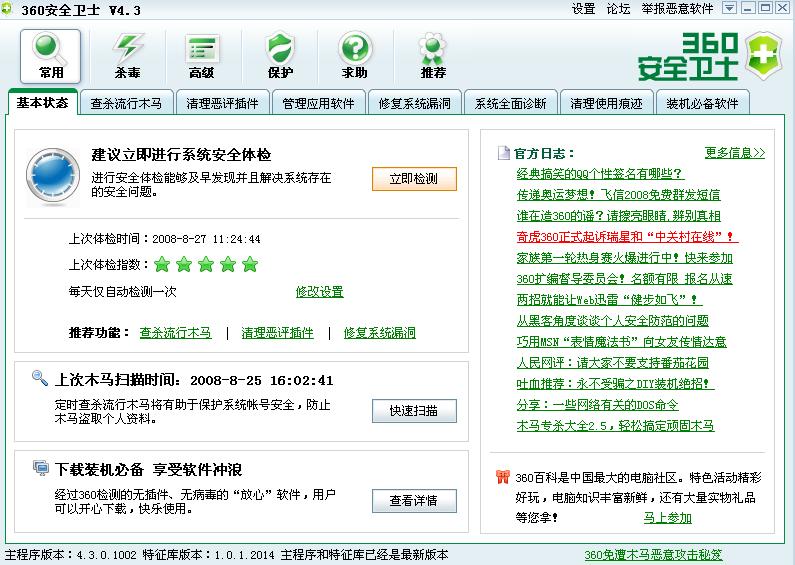Open 举报恶意软件 in the title bar
795x565 pixels.
click(x=677, y=9)
